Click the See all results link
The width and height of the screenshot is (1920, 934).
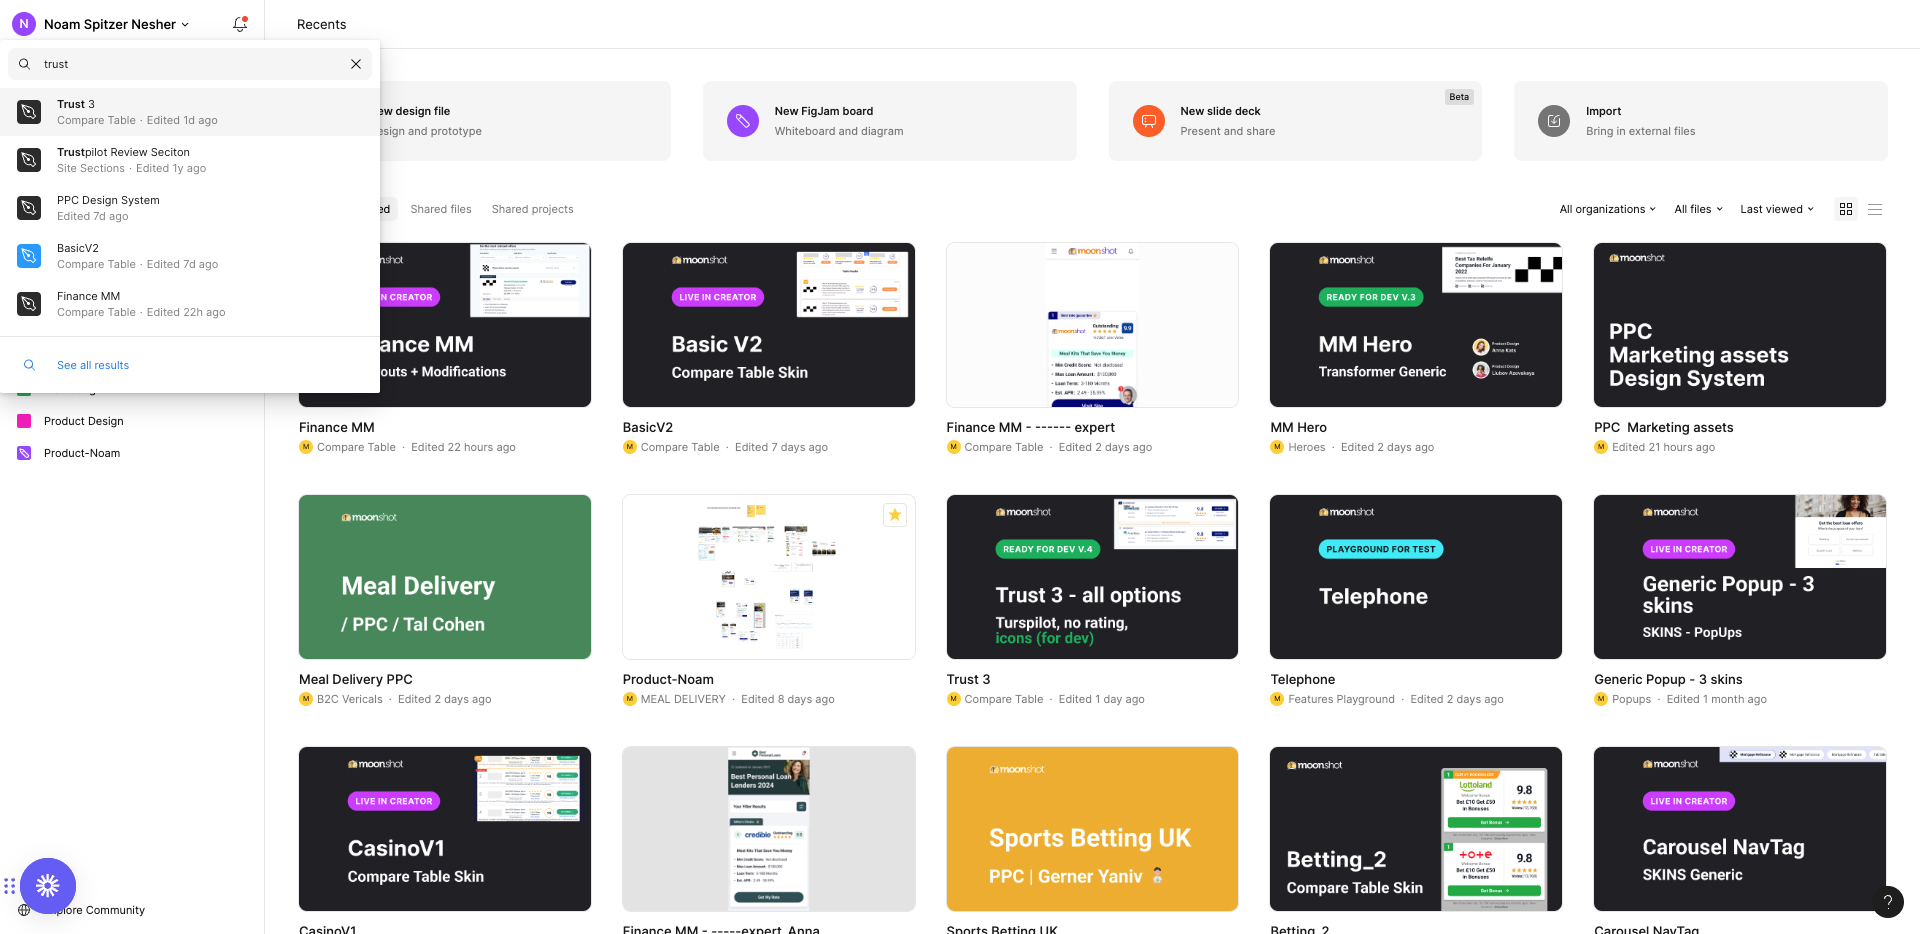tap(93, 365)
